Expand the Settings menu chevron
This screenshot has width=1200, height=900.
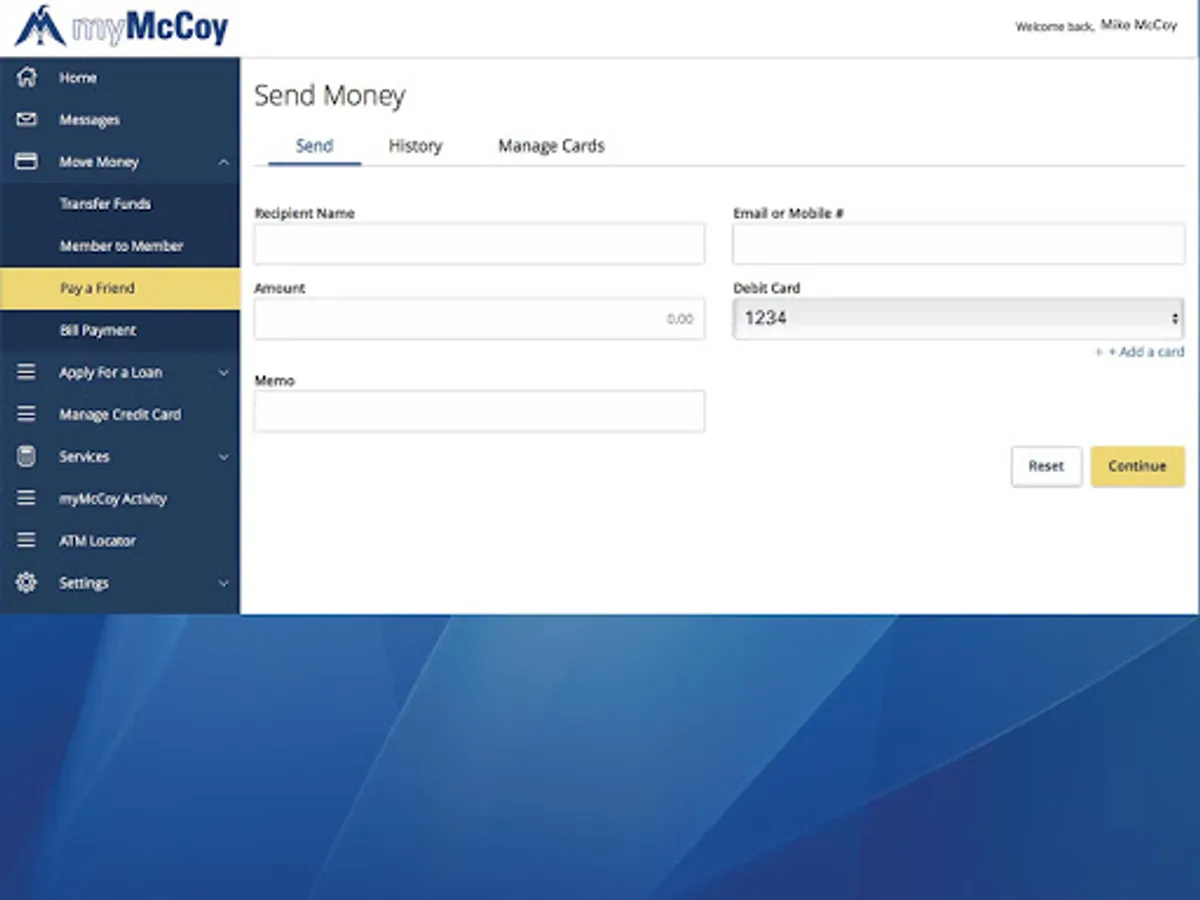223,583
